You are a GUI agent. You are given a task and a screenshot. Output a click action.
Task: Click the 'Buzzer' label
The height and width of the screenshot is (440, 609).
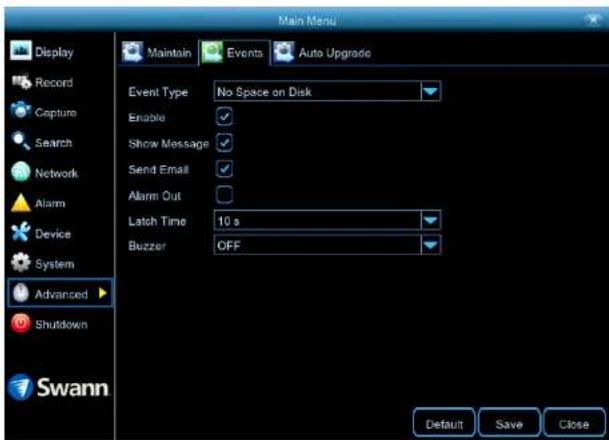[x=147, y=245]
